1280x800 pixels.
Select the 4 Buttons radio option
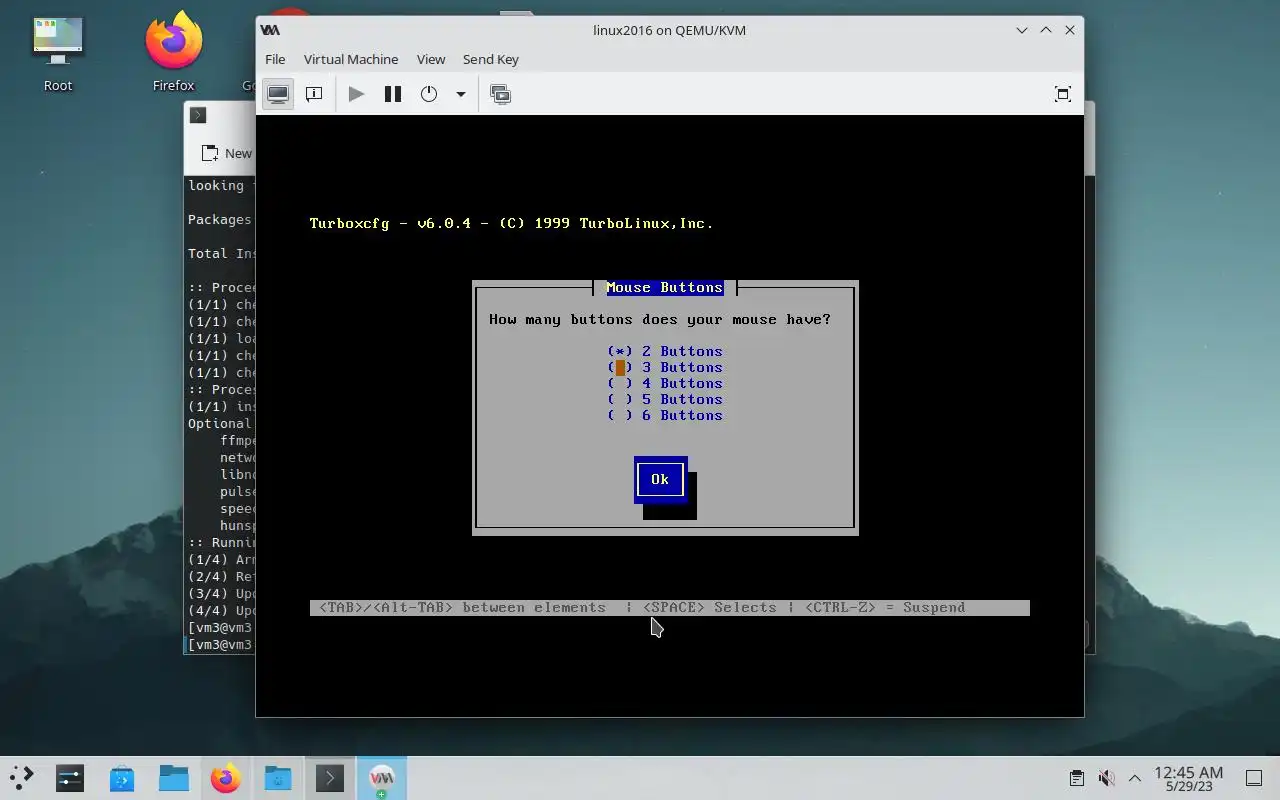click(x=665, y=383)
